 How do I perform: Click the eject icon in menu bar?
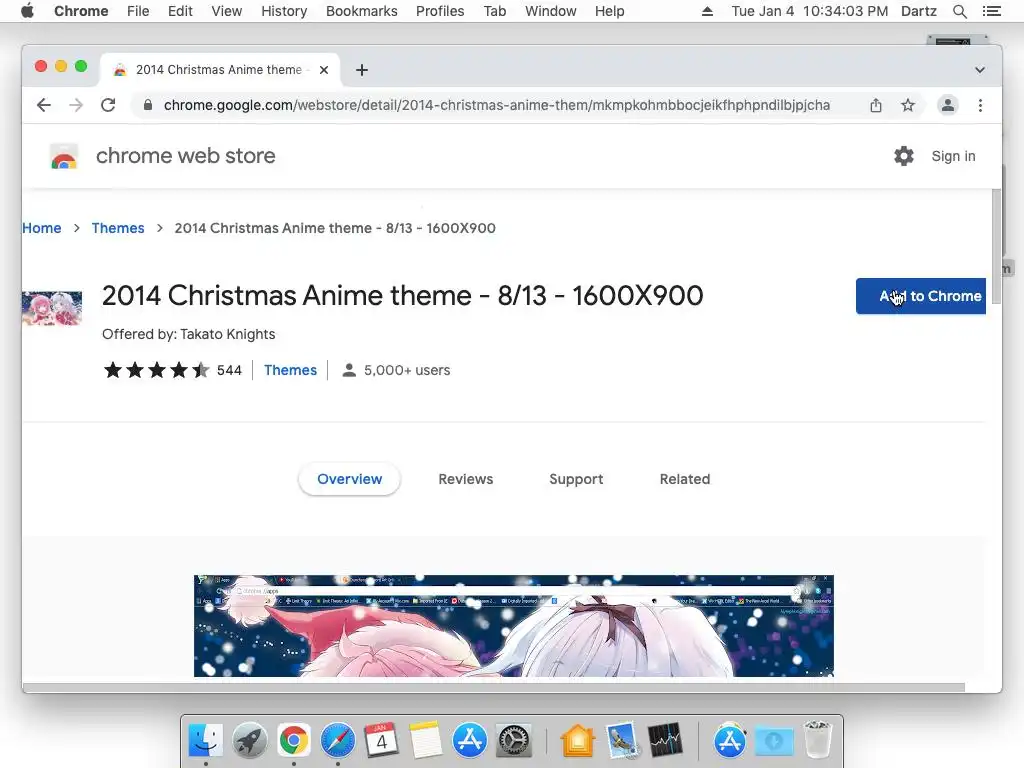[707, 11]
